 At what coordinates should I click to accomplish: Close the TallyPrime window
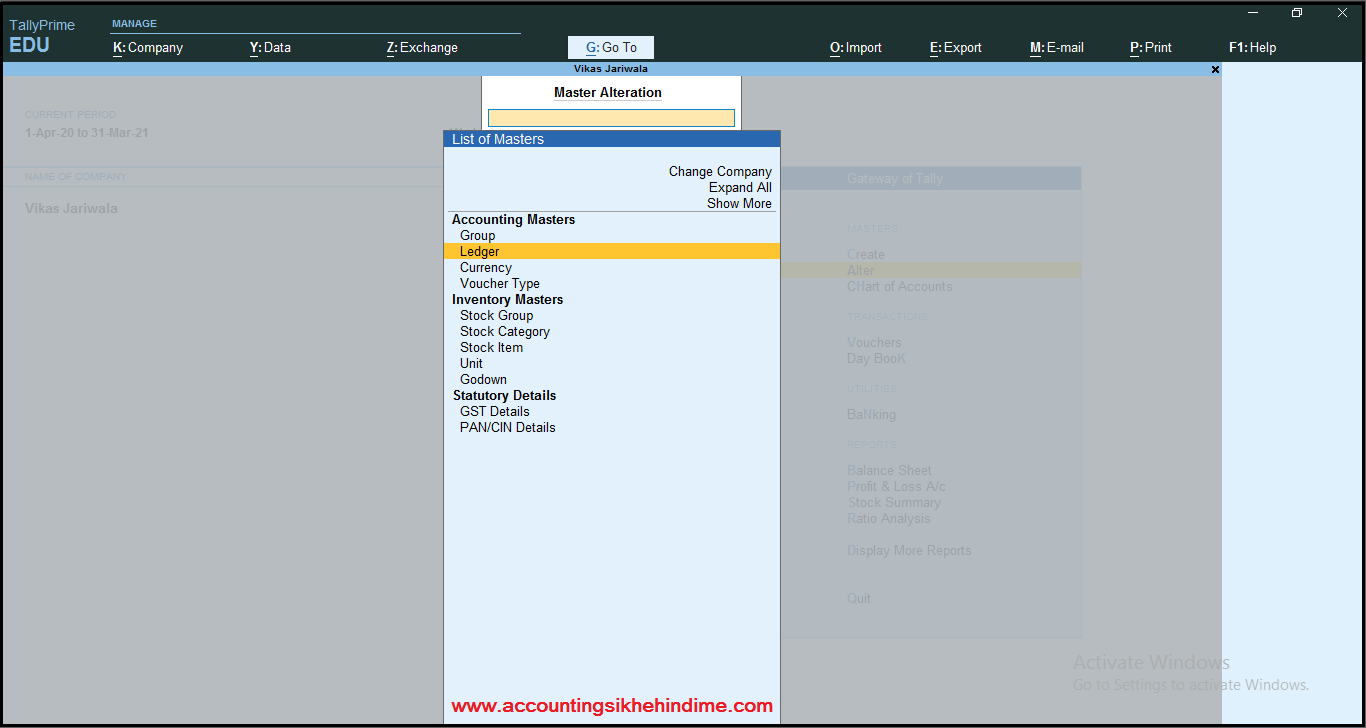tap(1342, 13)
